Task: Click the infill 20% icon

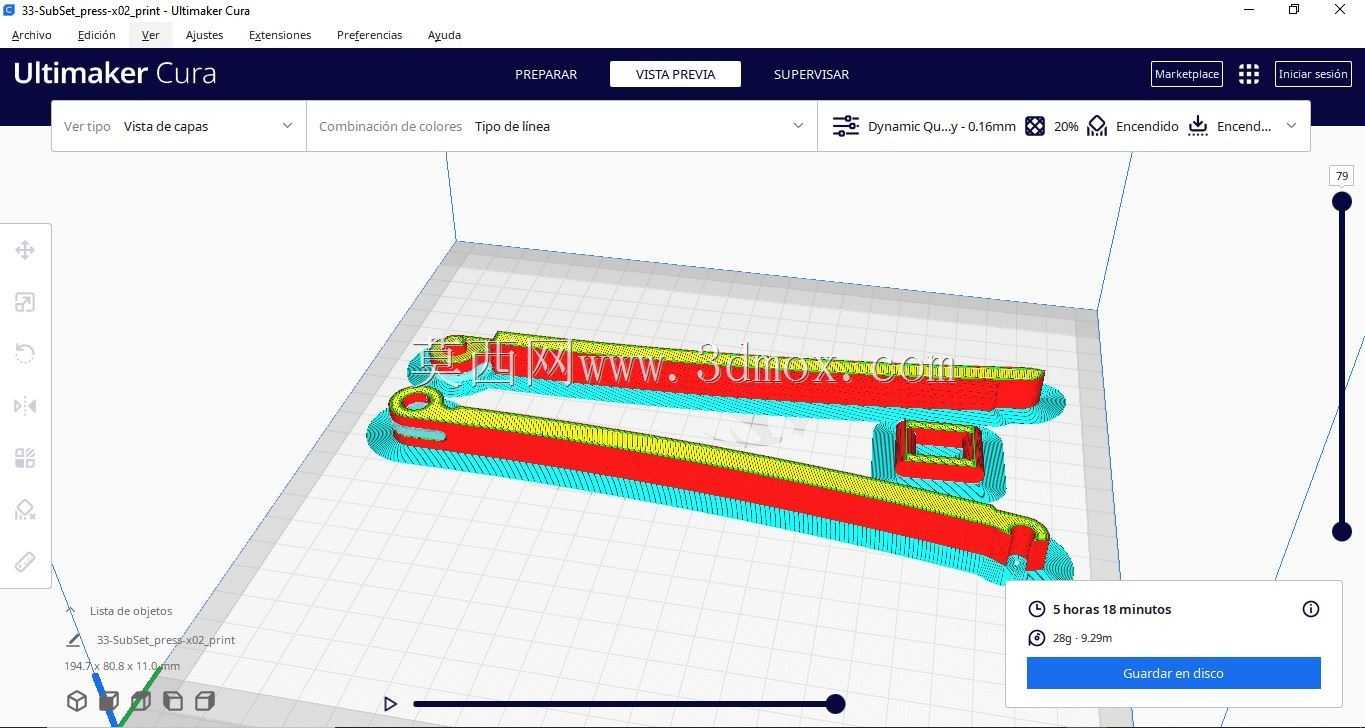Action: coord(1035,126)
